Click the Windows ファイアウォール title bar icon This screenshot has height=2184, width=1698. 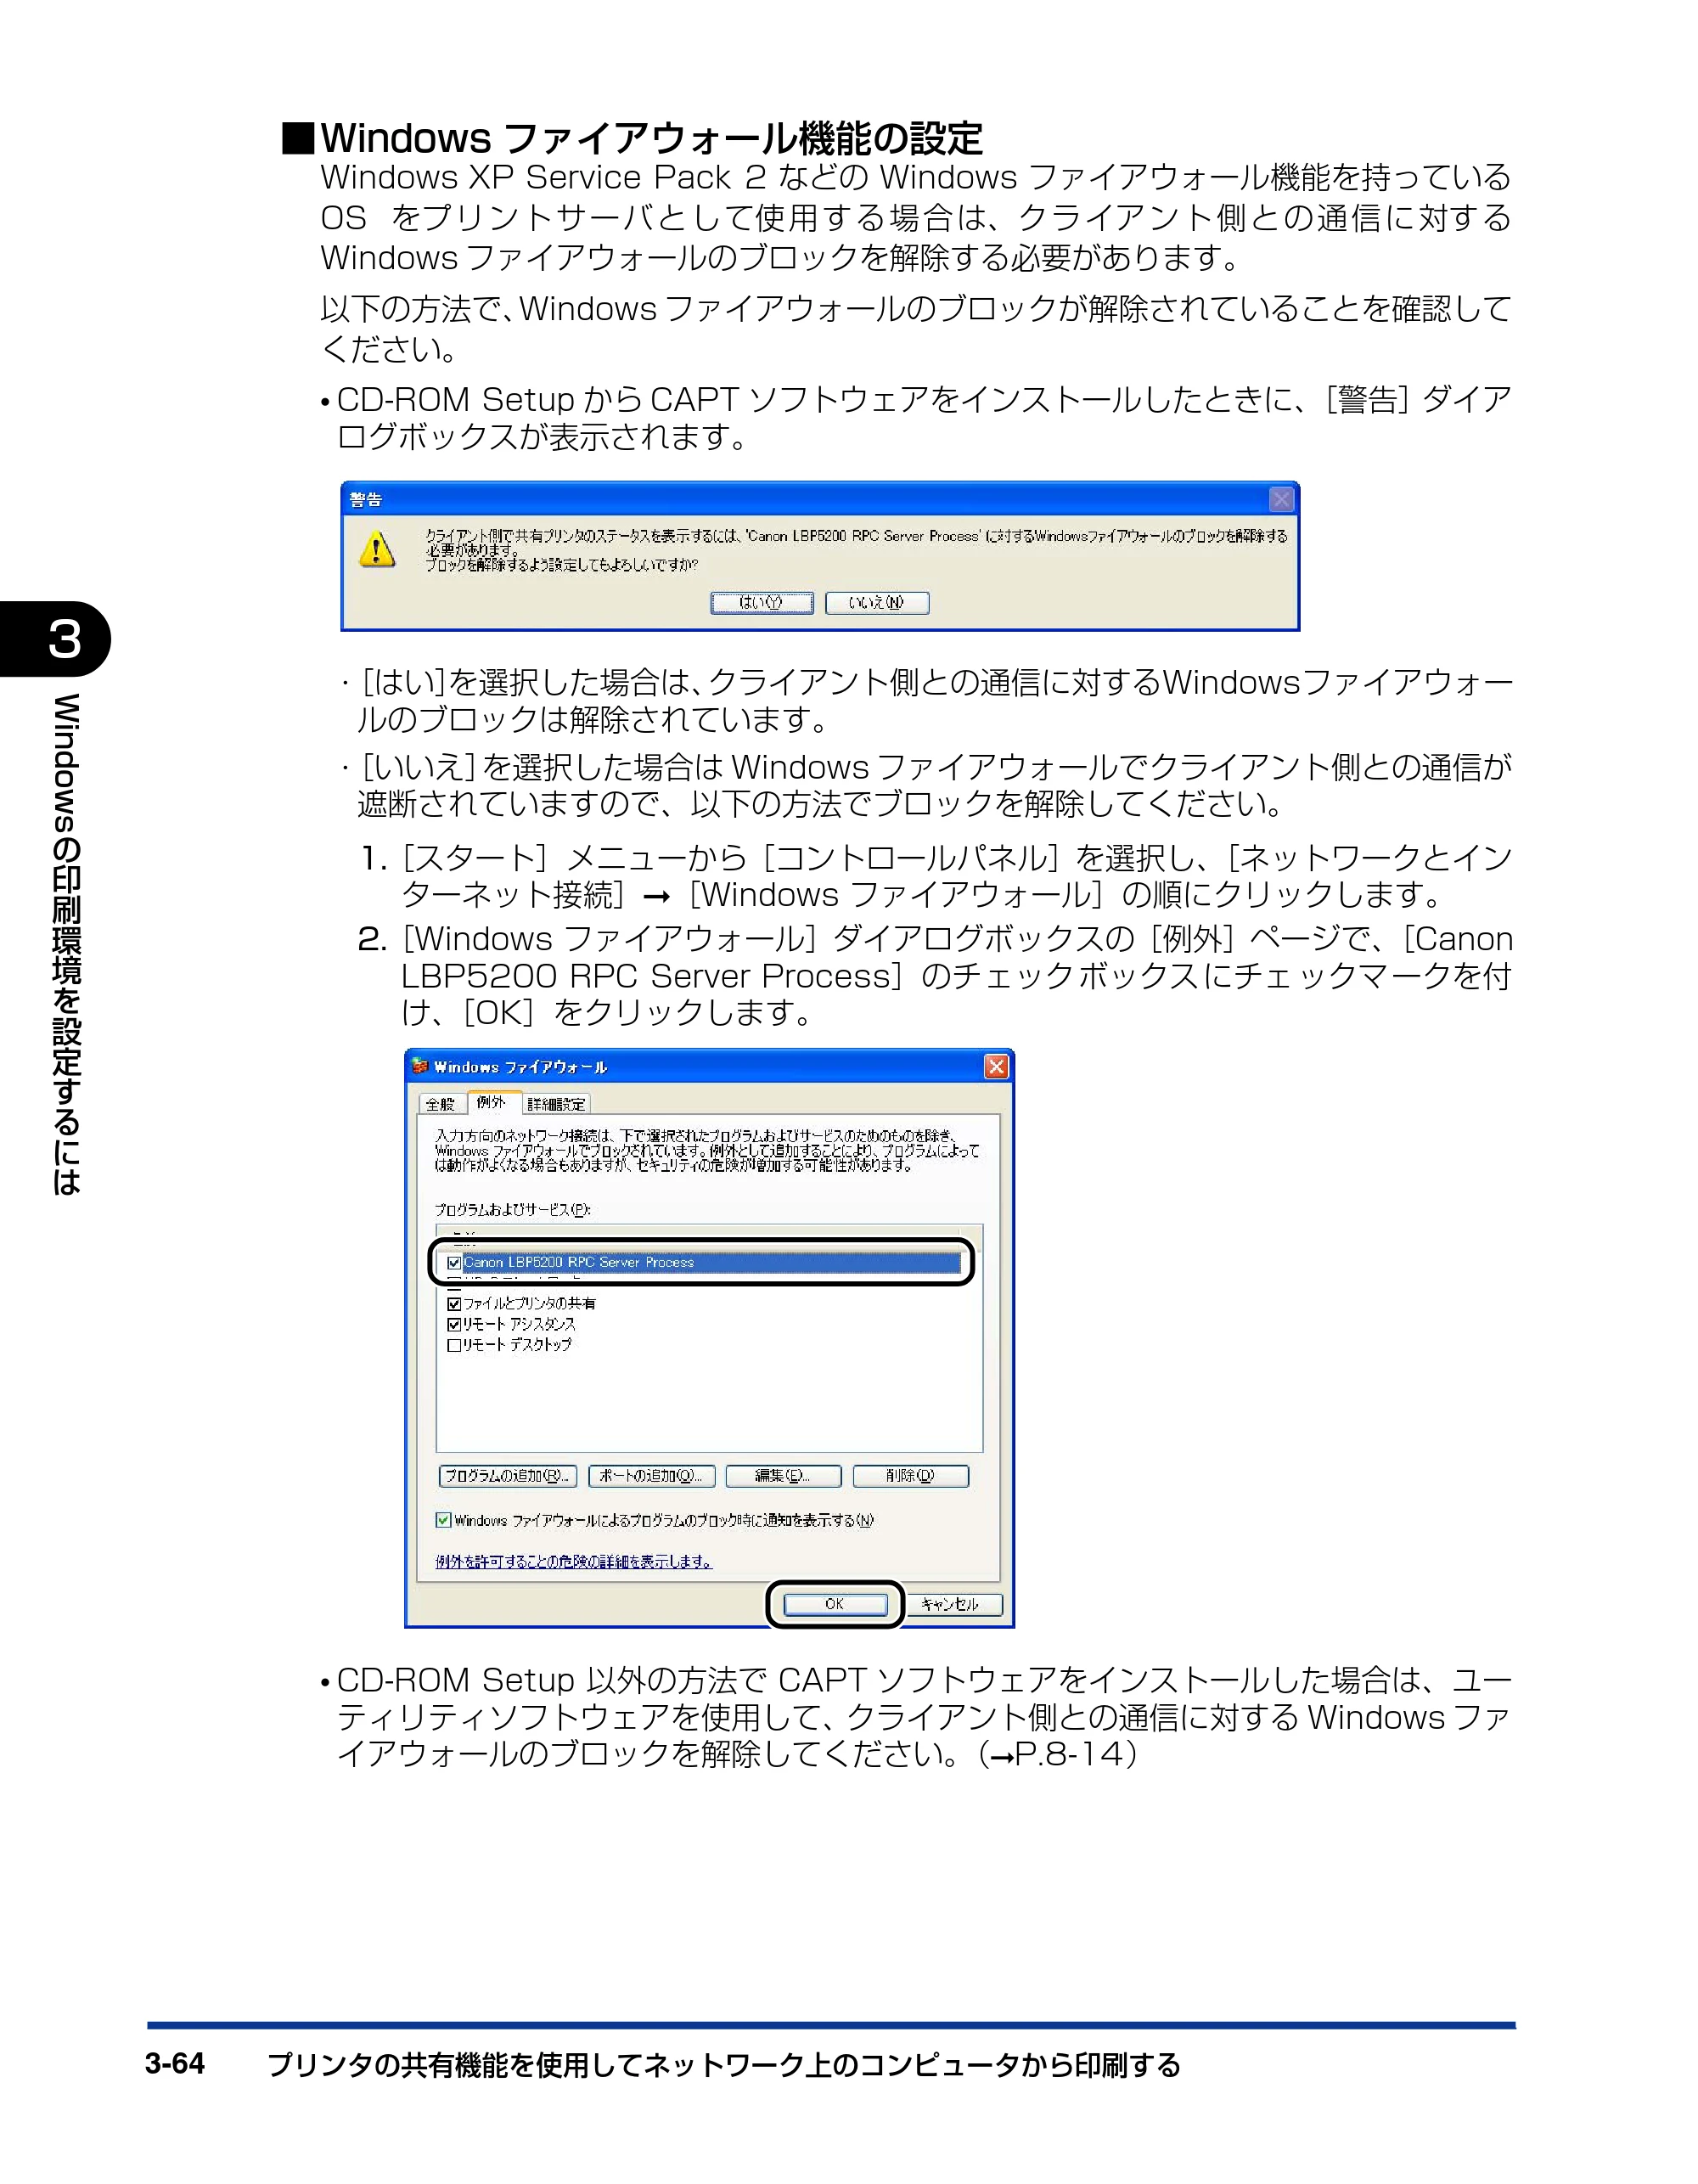coord(420,1066)
